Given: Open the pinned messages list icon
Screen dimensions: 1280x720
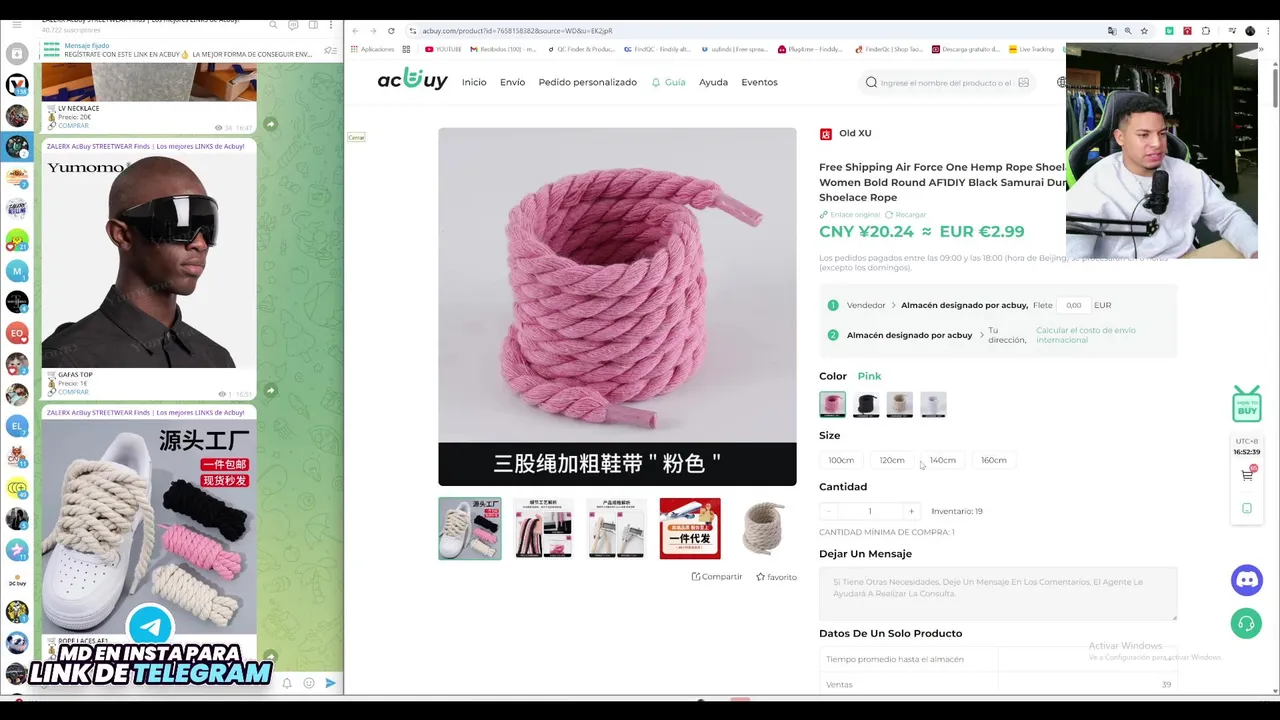Looking at the screenshot, I should coord(330,51).
